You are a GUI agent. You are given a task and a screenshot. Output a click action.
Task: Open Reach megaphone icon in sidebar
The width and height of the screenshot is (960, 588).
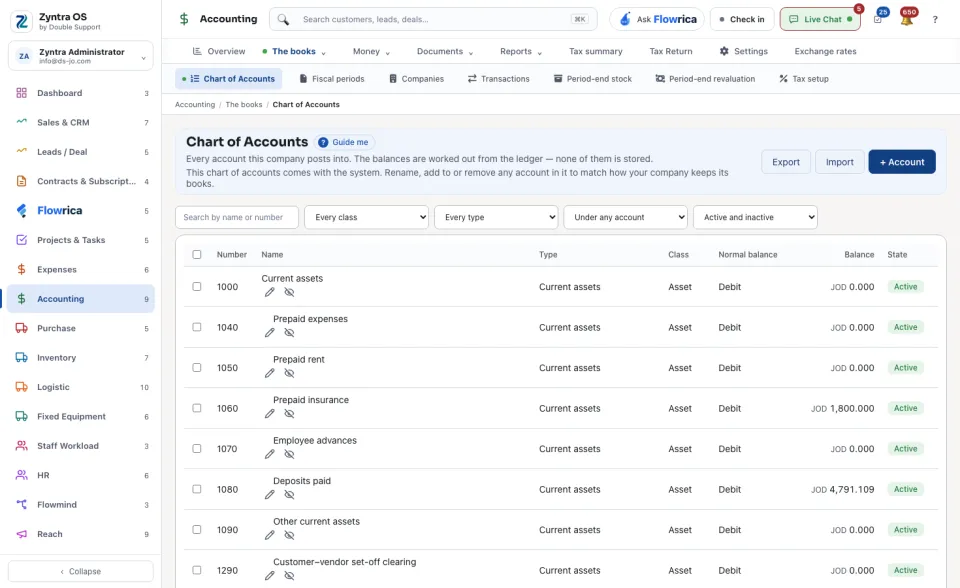21,533
